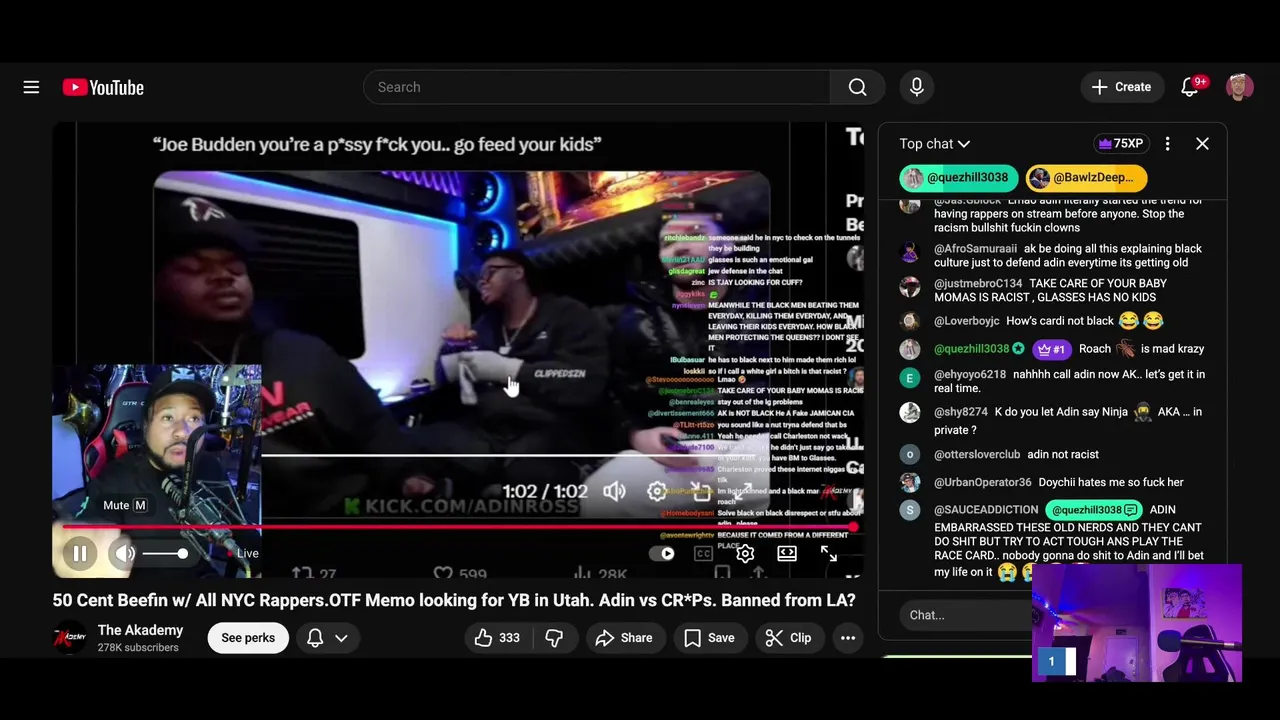Viewport: 1280px width, 720px height.
Task: Save video to playlist
Action: pos(710,638)
